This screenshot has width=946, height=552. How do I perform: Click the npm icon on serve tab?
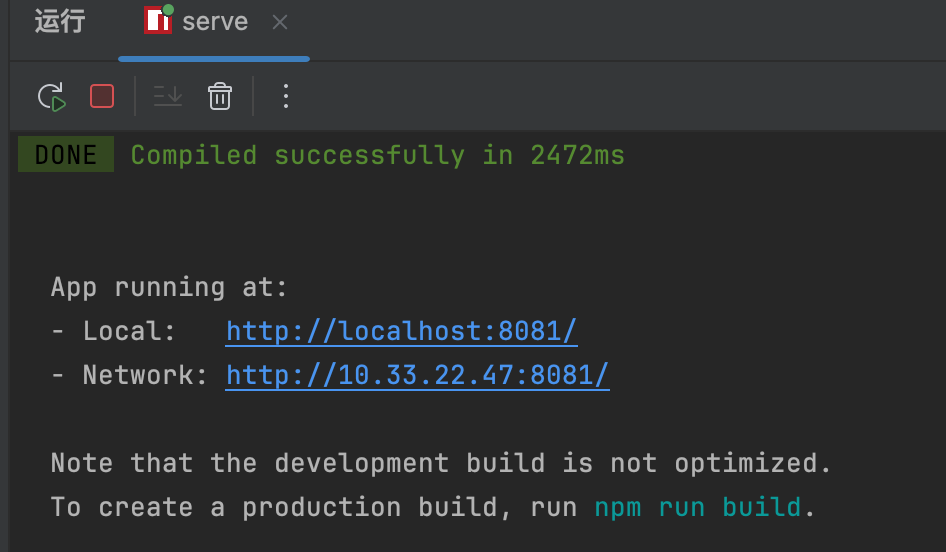(x=158, y=20)
